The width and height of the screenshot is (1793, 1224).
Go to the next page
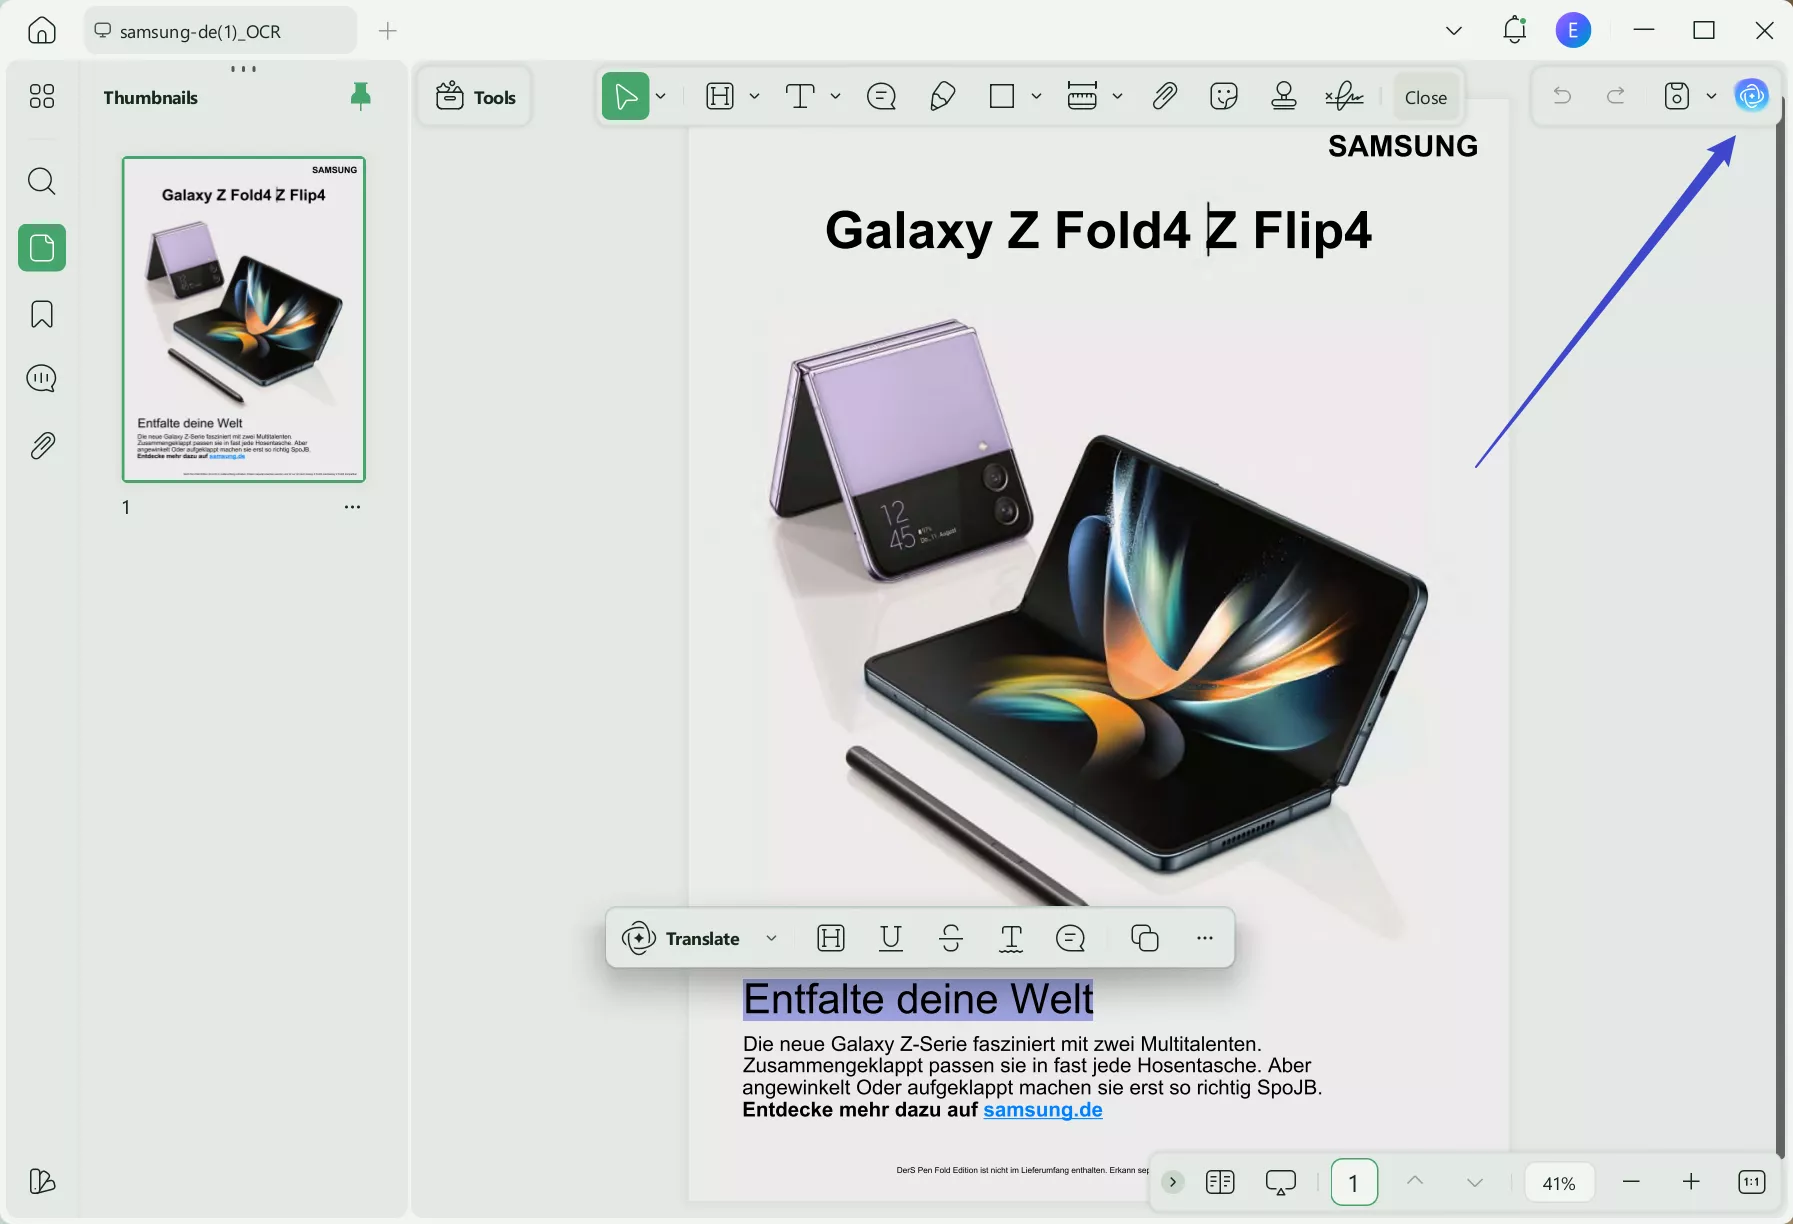click(1475, 1183)
